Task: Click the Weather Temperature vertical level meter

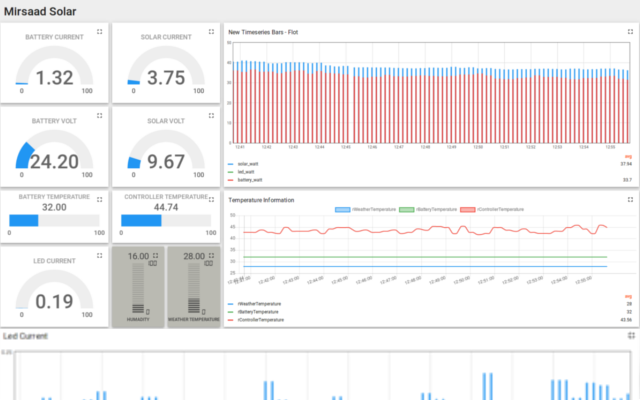Action: pyautogui.click(x=194, y=288)
